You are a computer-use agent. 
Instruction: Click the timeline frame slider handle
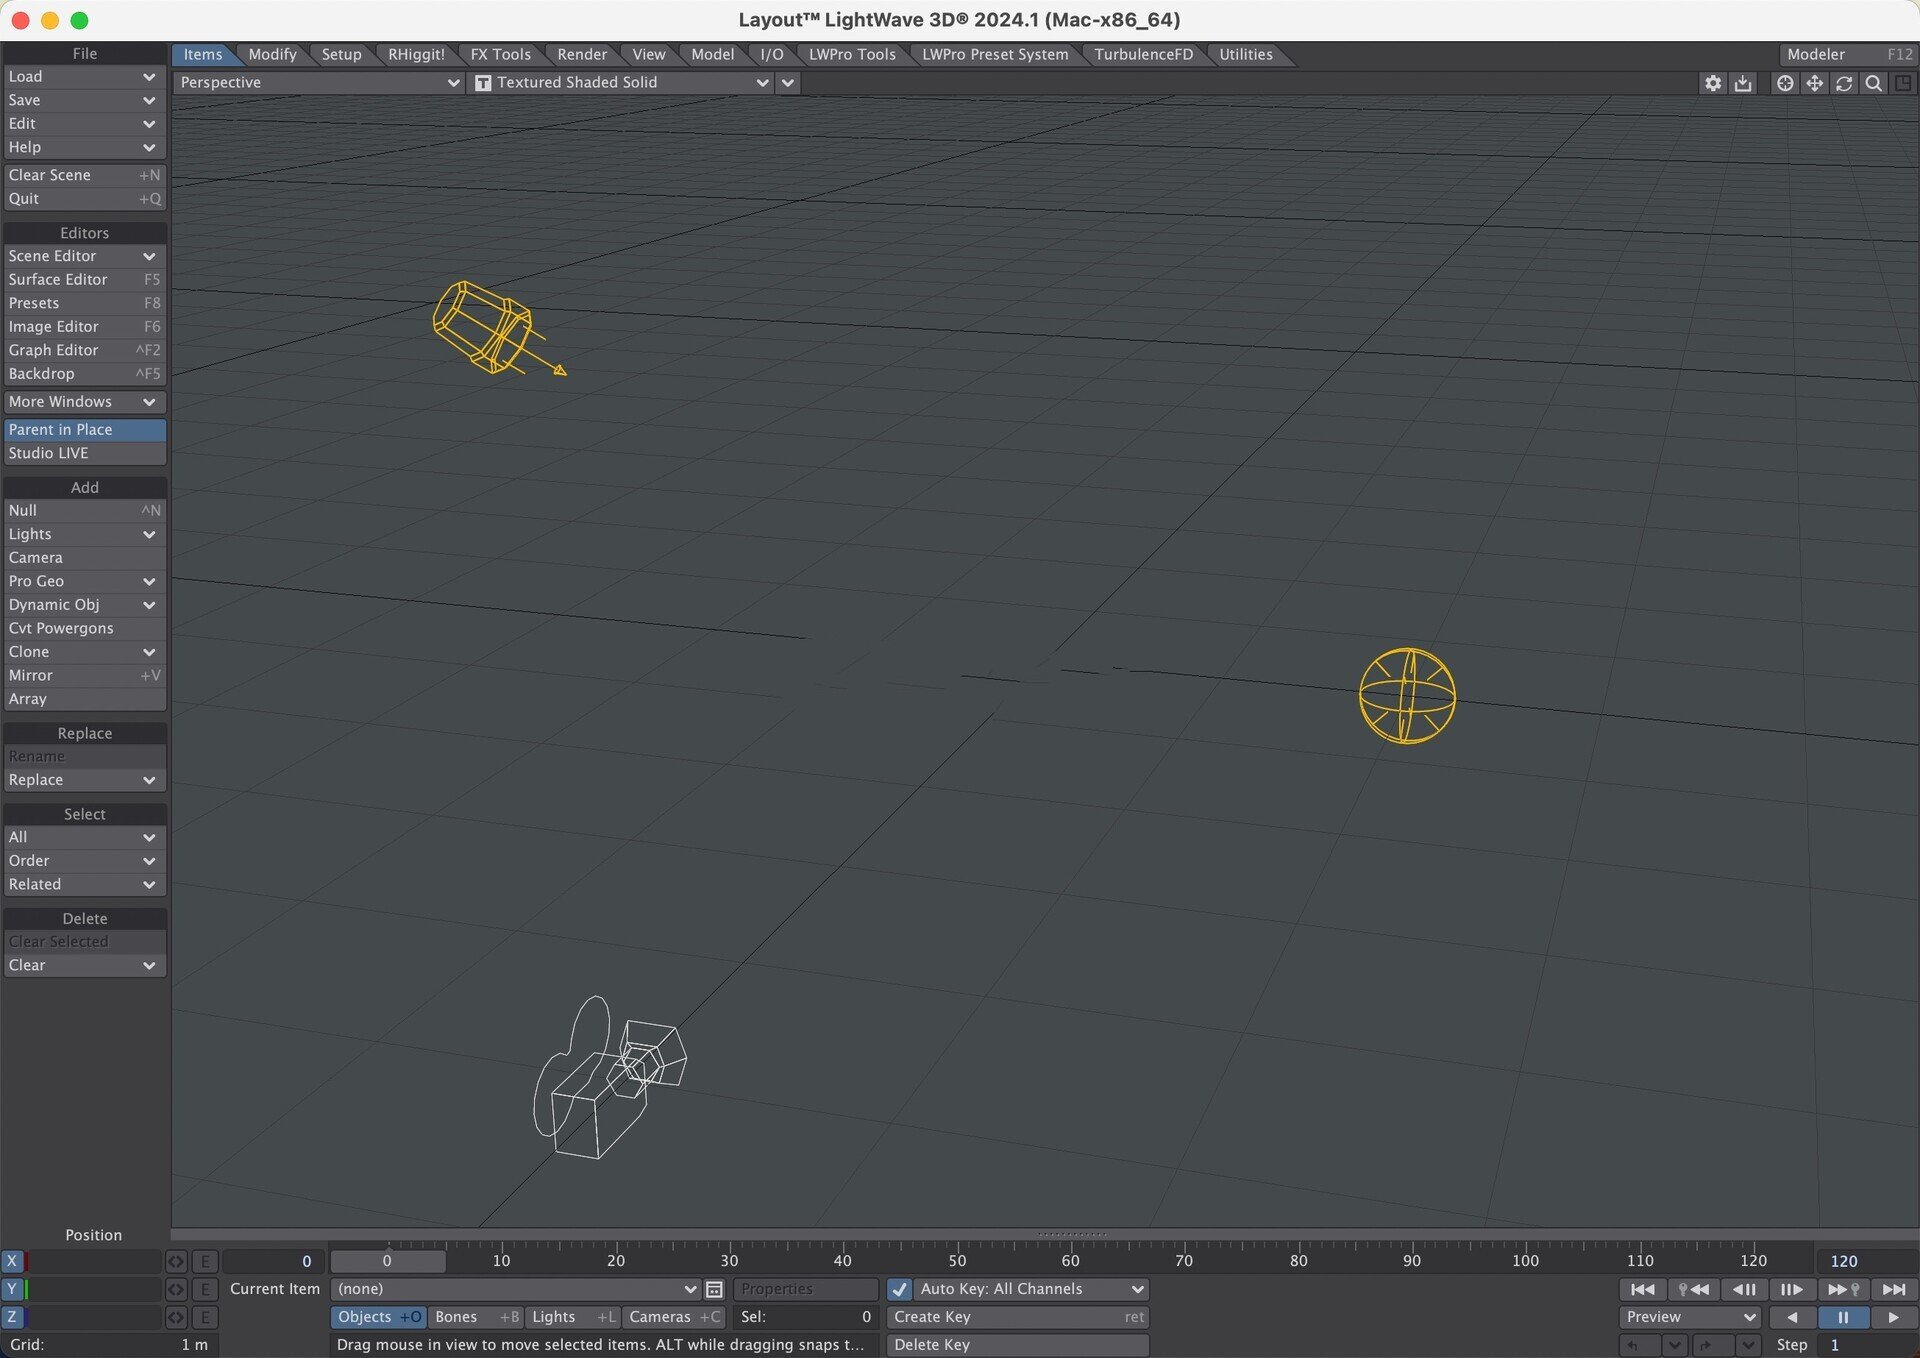pos(388,1261)
